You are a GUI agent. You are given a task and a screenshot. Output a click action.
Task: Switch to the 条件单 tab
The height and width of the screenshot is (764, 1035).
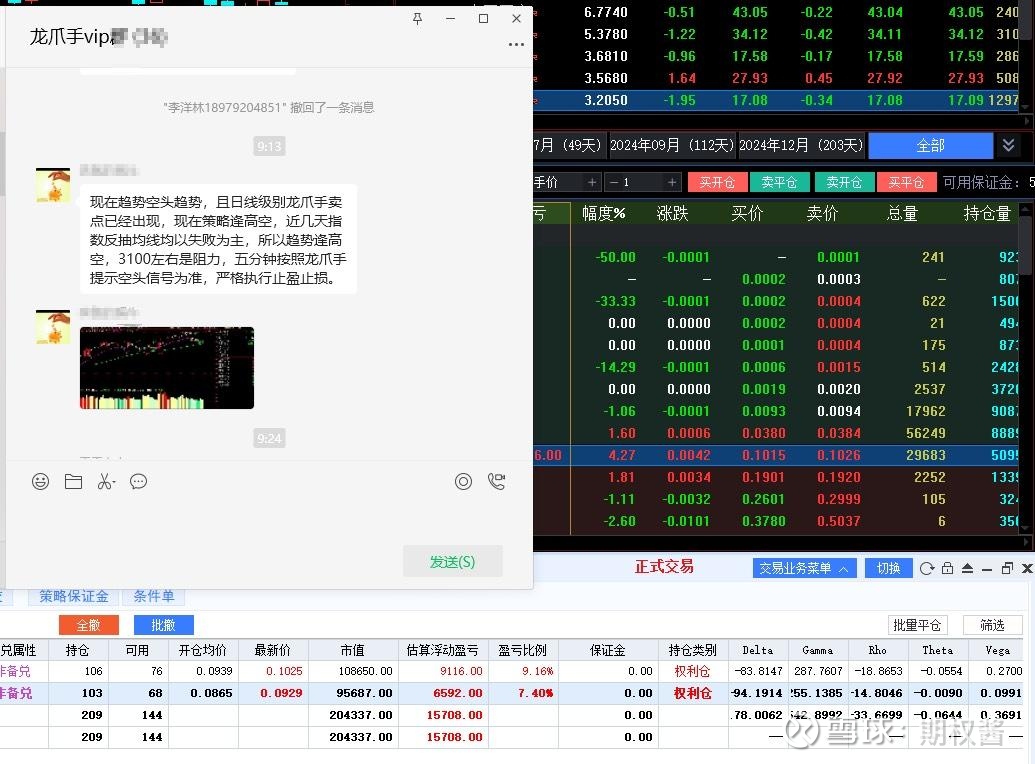point(154,595)
